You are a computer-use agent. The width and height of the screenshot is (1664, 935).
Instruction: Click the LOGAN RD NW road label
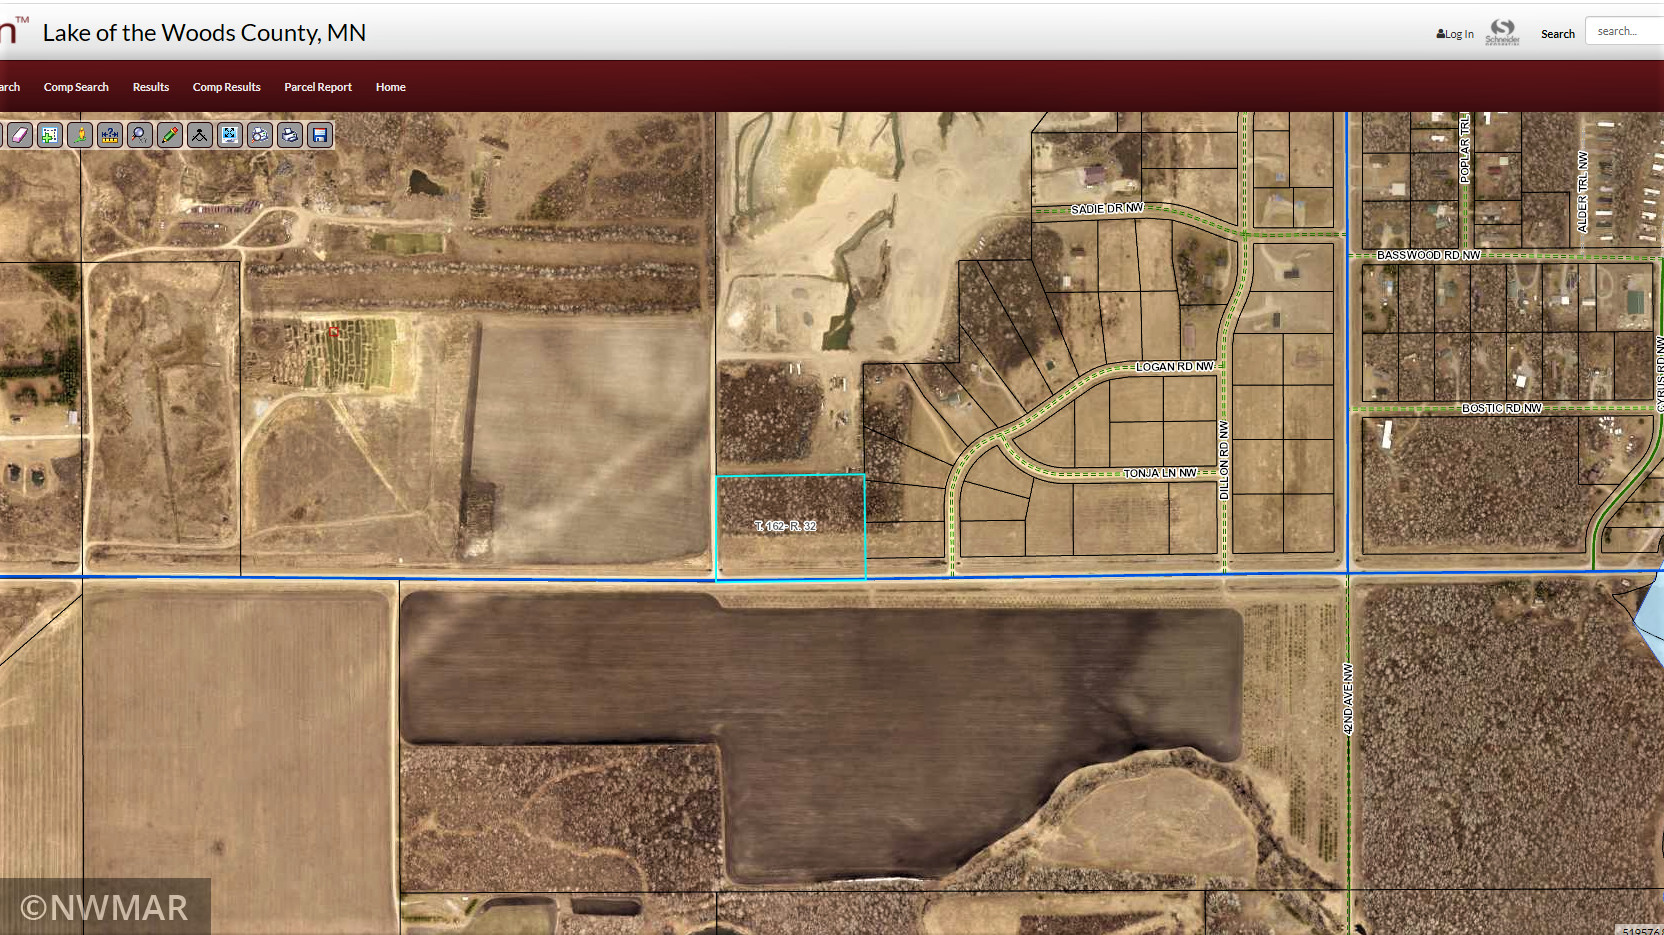point(1175,367)
